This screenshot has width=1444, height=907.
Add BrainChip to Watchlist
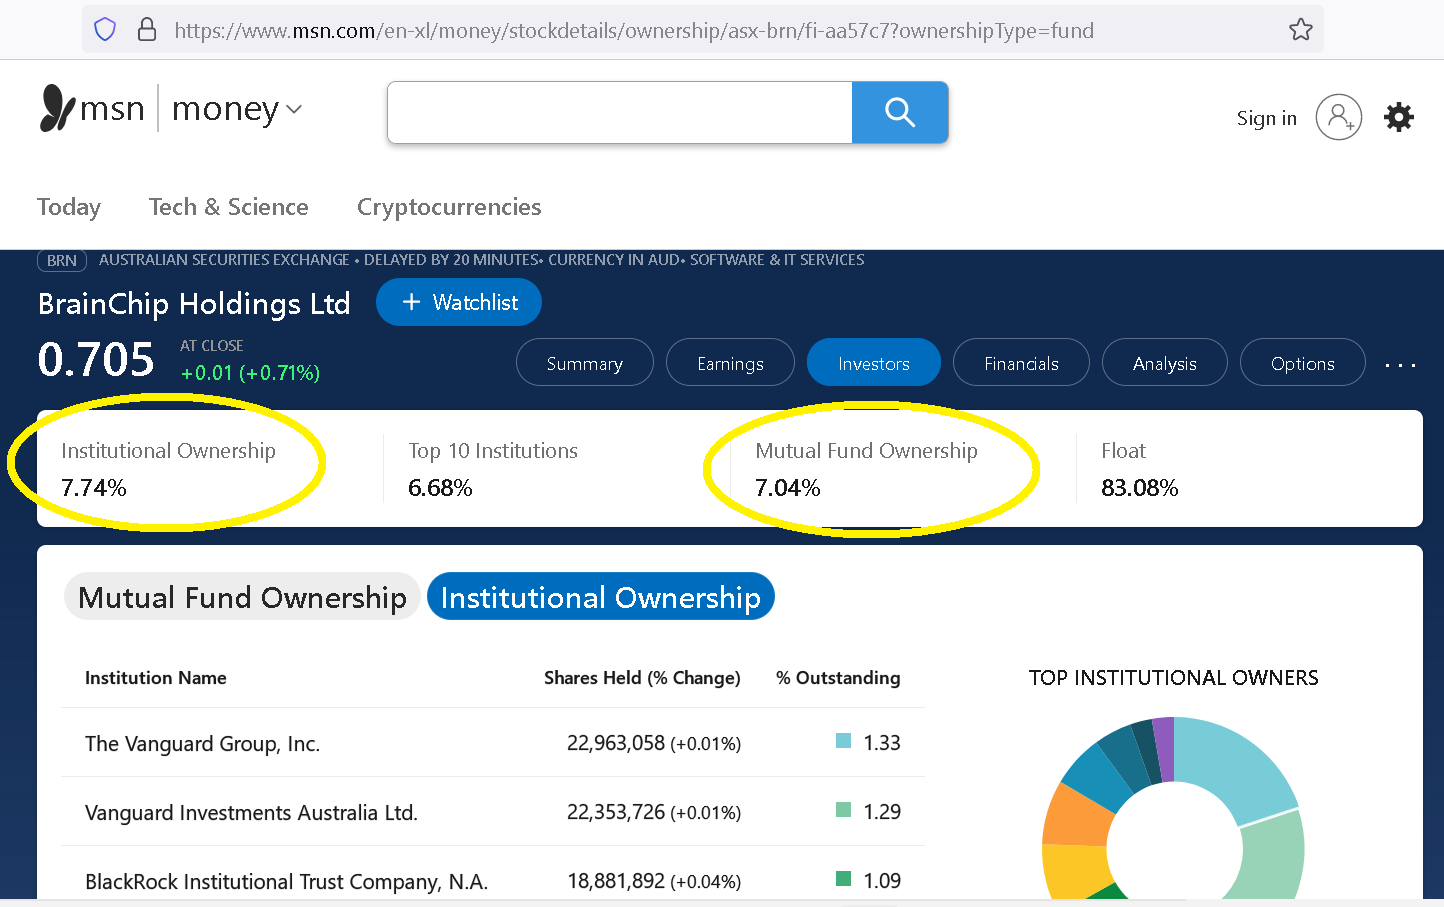click(x=459, y=302)
